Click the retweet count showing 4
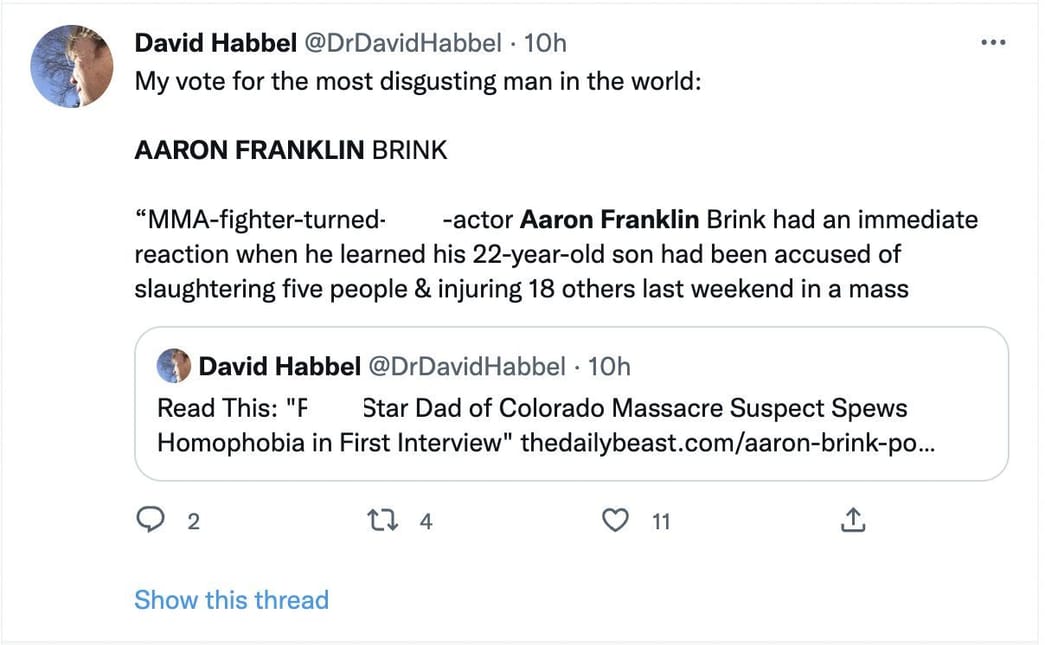Screen dimensions: 1045x645 [424, 522]
